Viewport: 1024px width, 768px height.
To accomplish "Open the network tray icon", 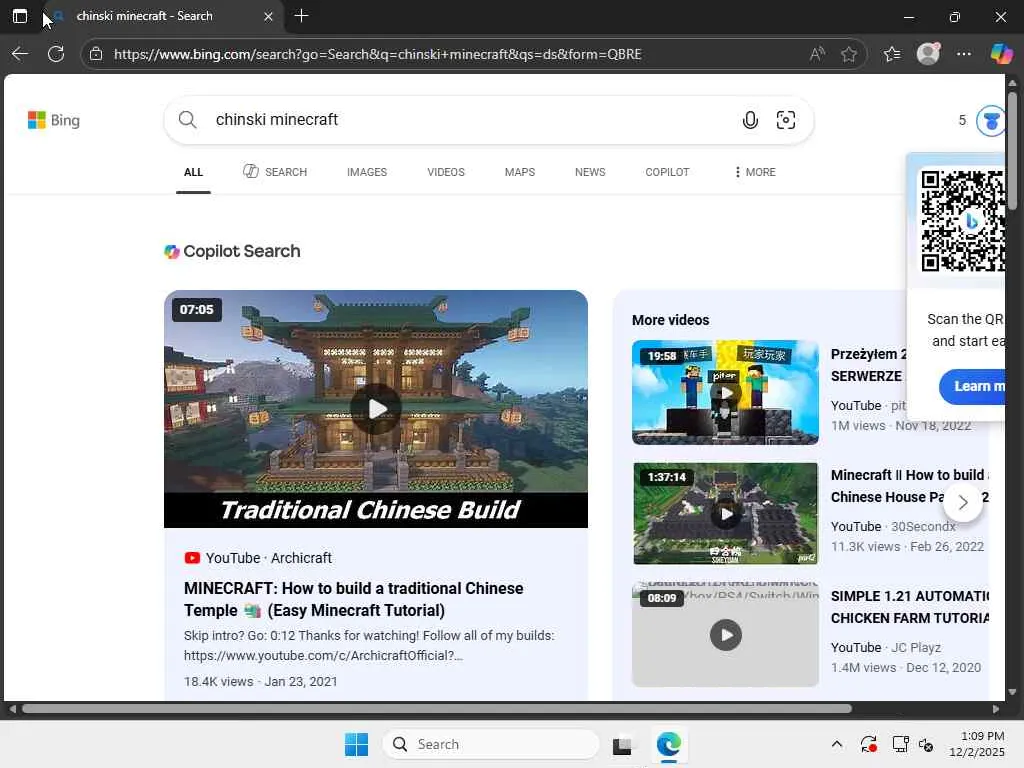I will tap(901, 744).
